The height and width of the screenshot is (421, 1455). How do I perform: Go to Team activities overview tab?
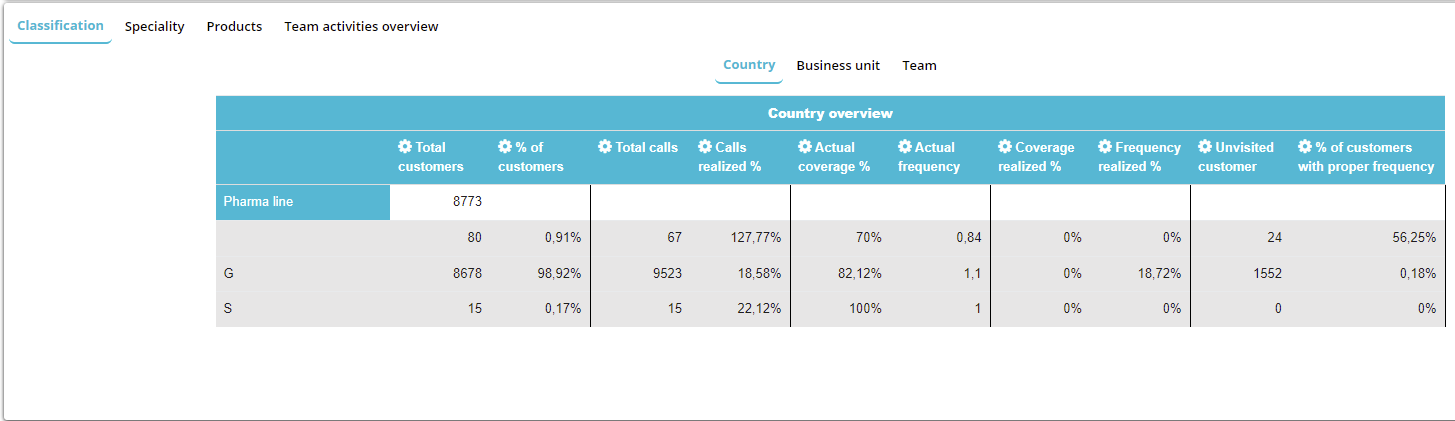coord(361,27)
